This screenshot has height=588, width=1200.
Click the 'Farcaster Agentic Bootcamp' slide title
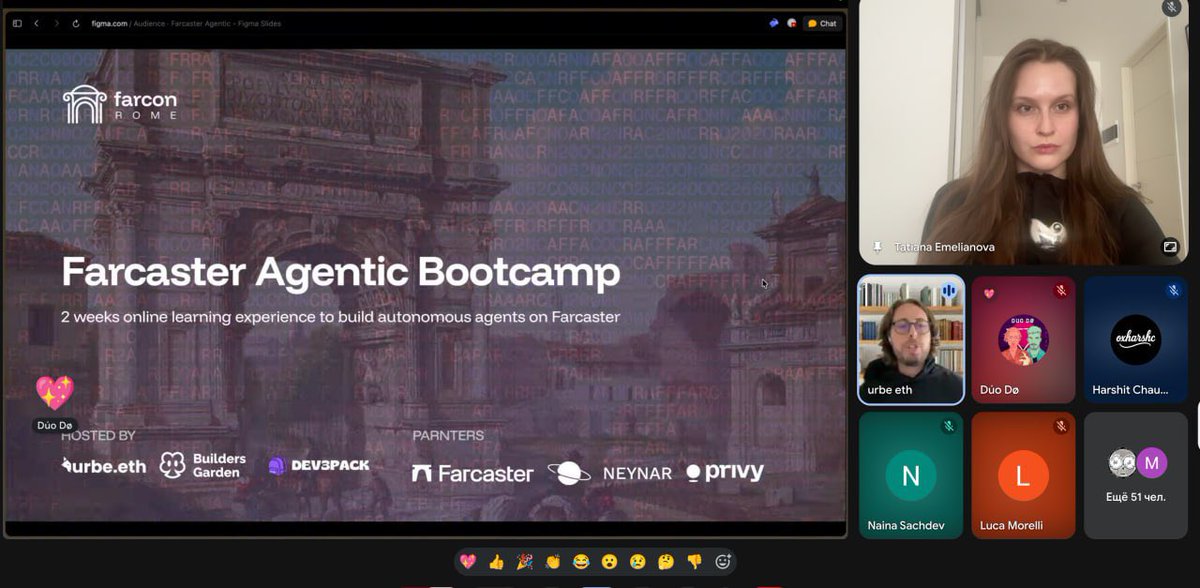pyautogui.click(x=341, y=272)
